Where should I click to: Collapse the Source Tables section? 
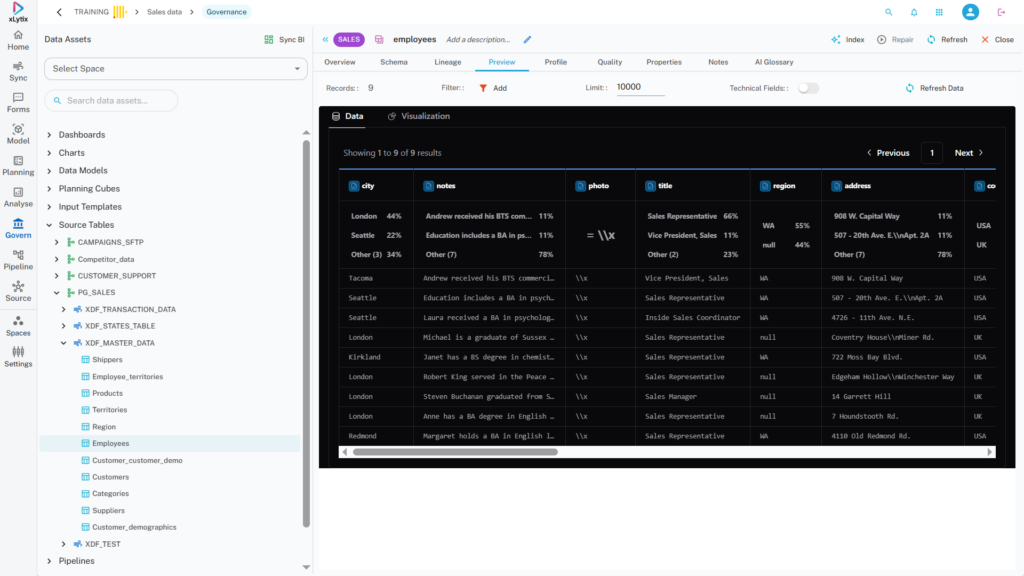[x=50, y=226]
